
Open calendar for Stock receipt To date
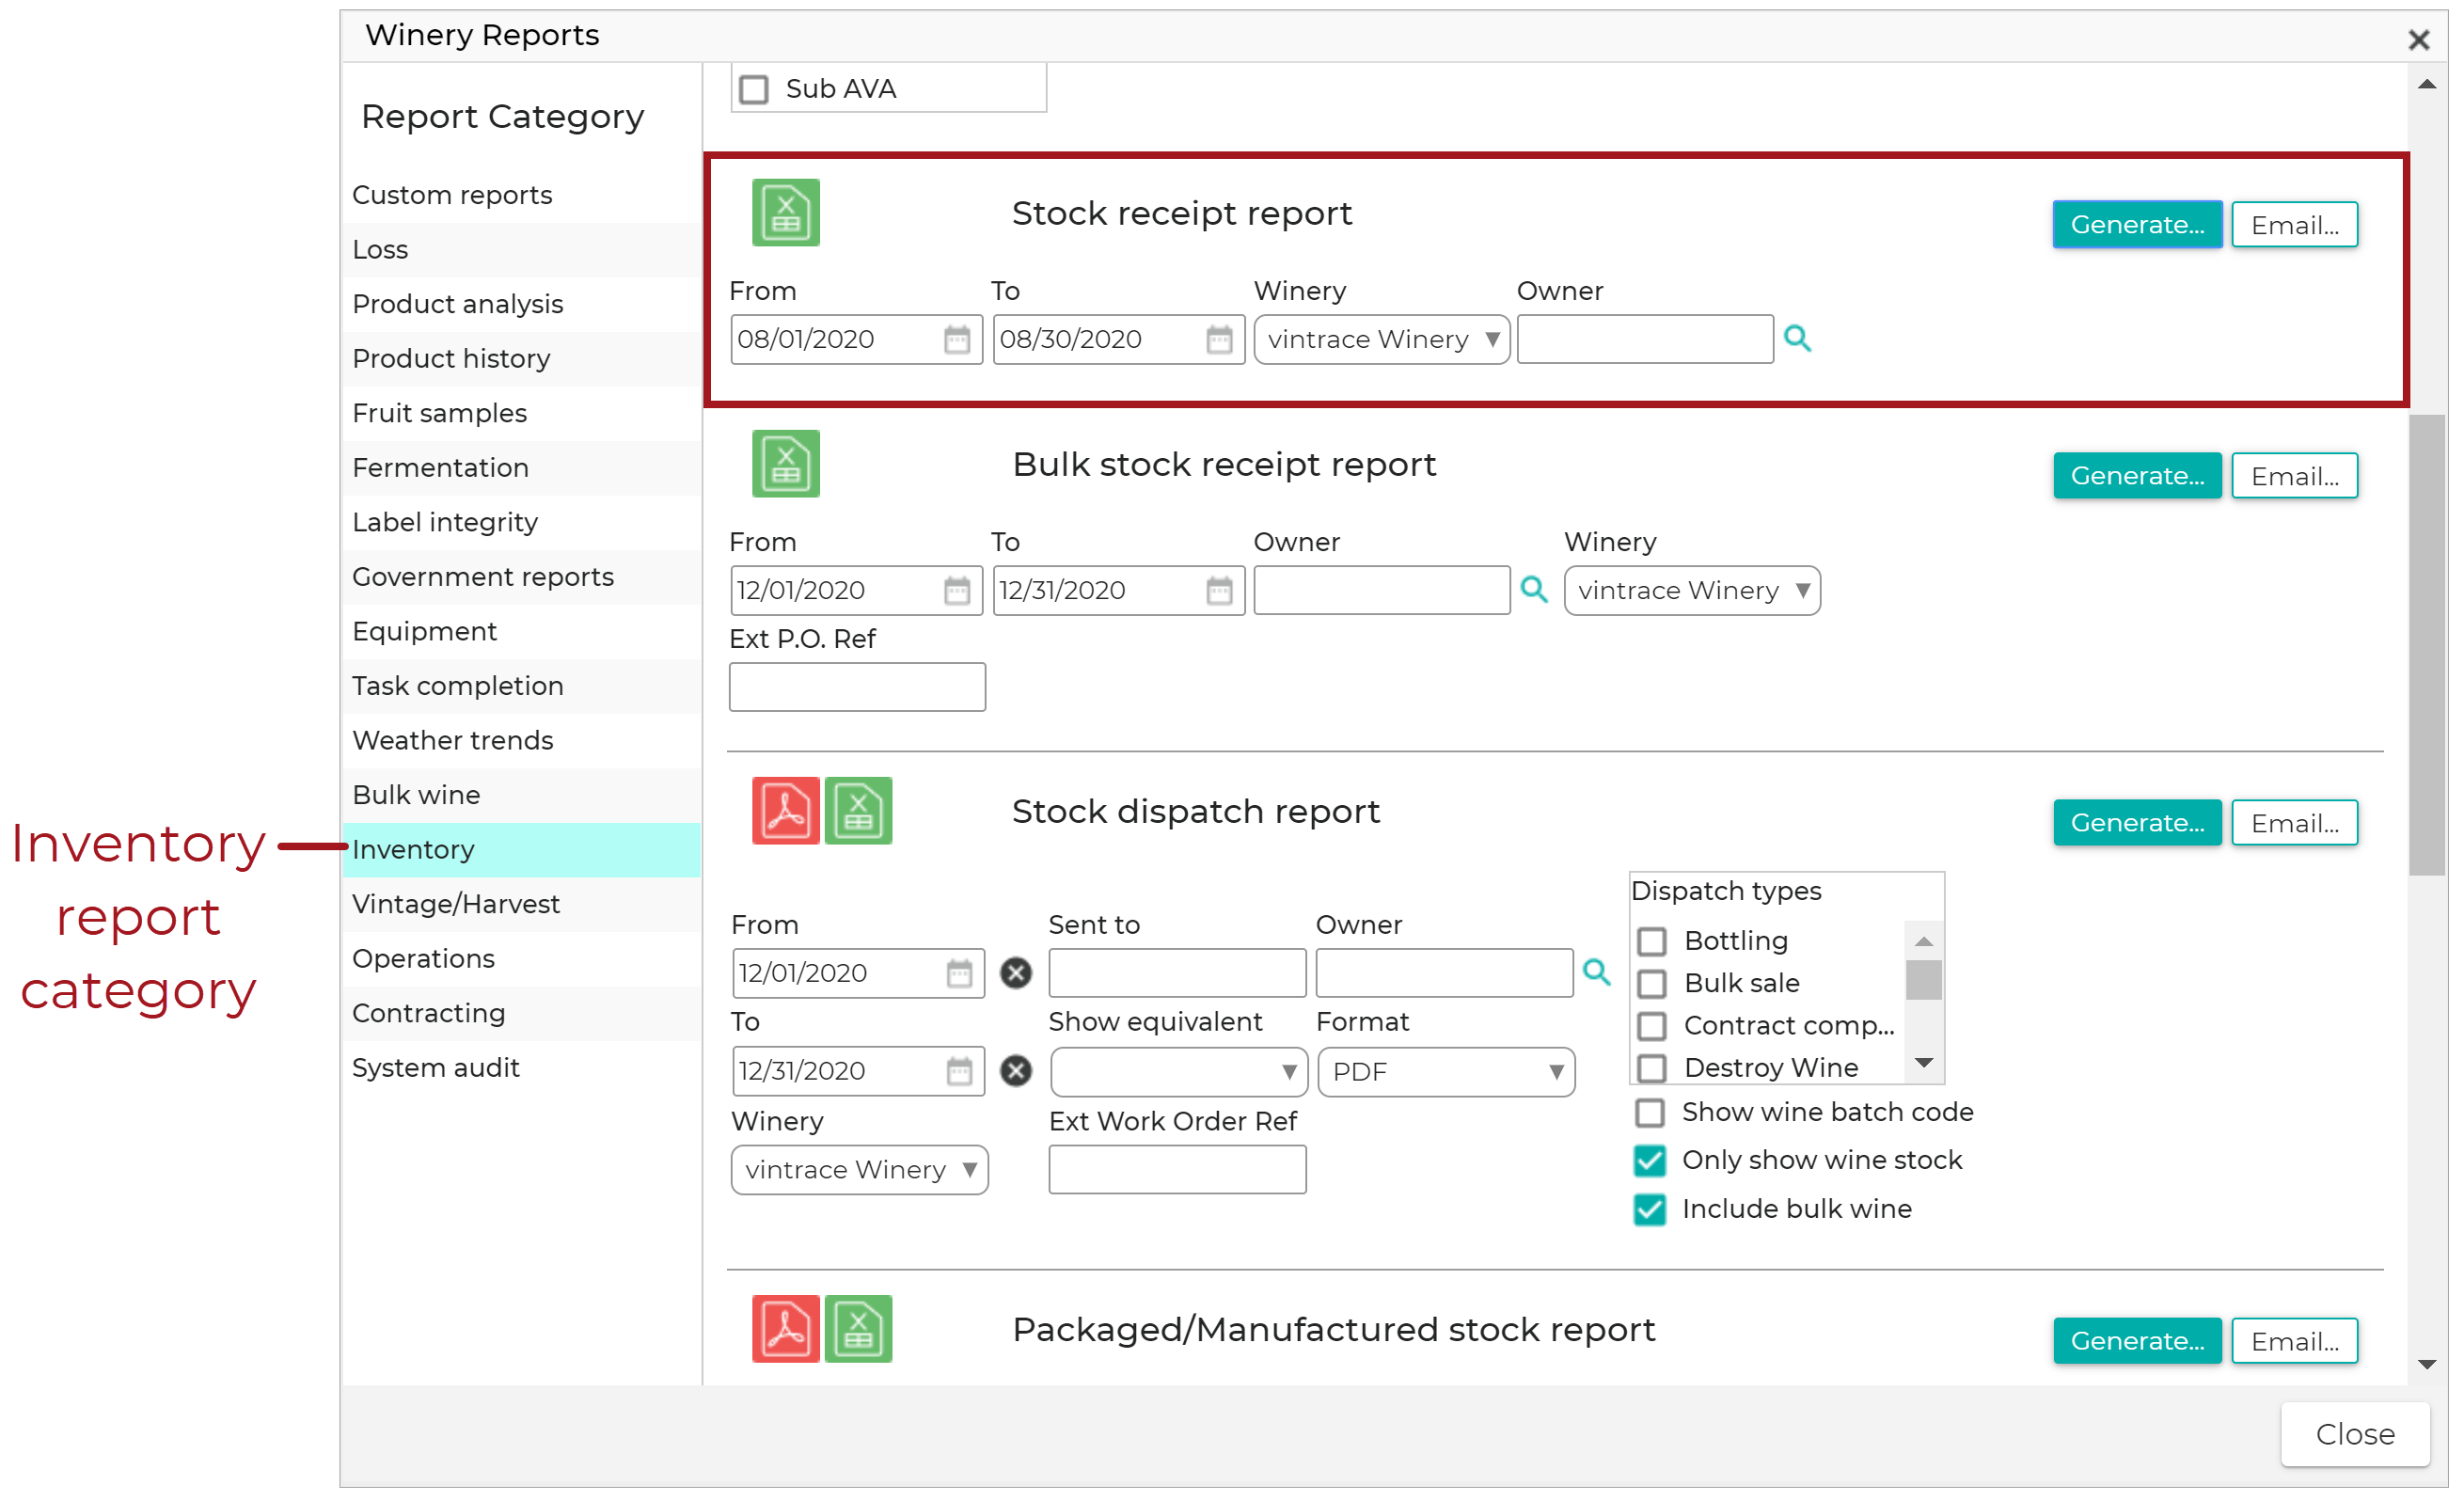pos(1219,340)
